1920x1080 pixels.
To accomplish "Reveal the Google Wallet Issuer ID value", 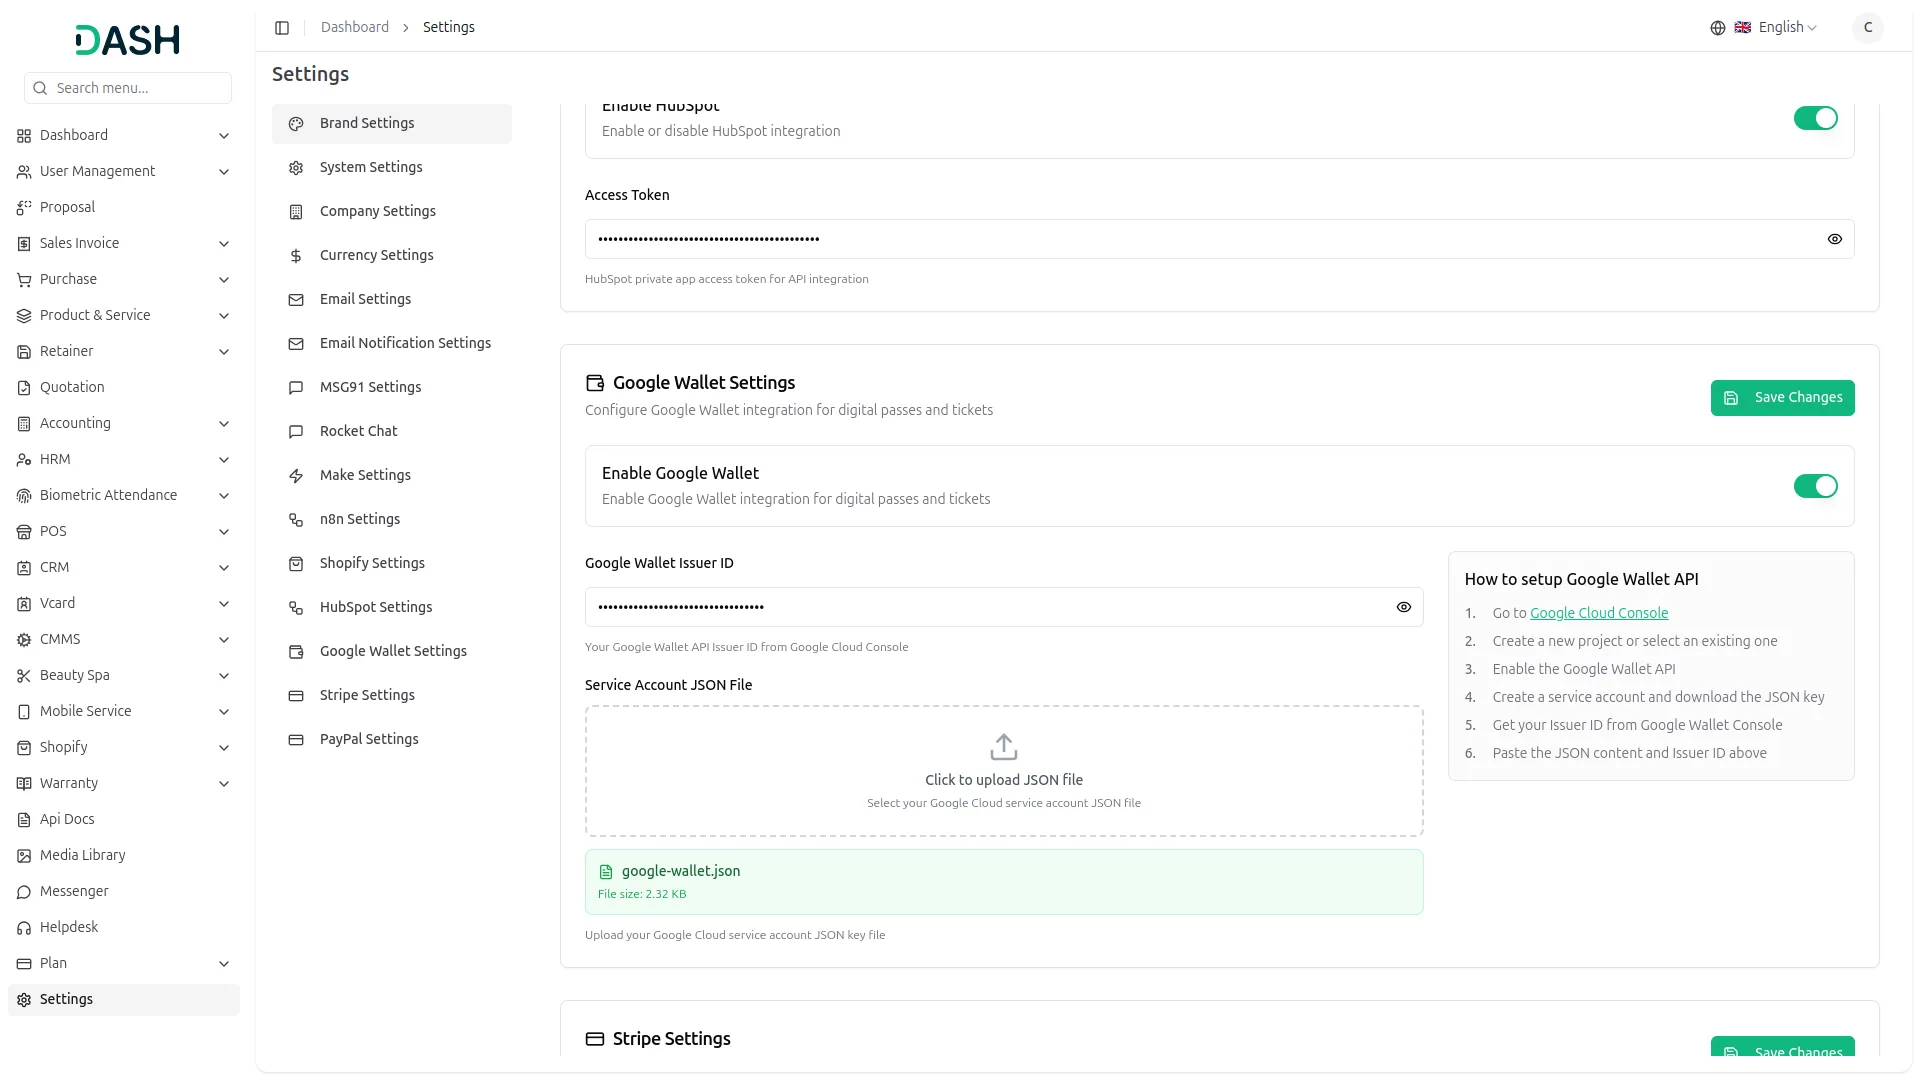I will pos(1403,607).
